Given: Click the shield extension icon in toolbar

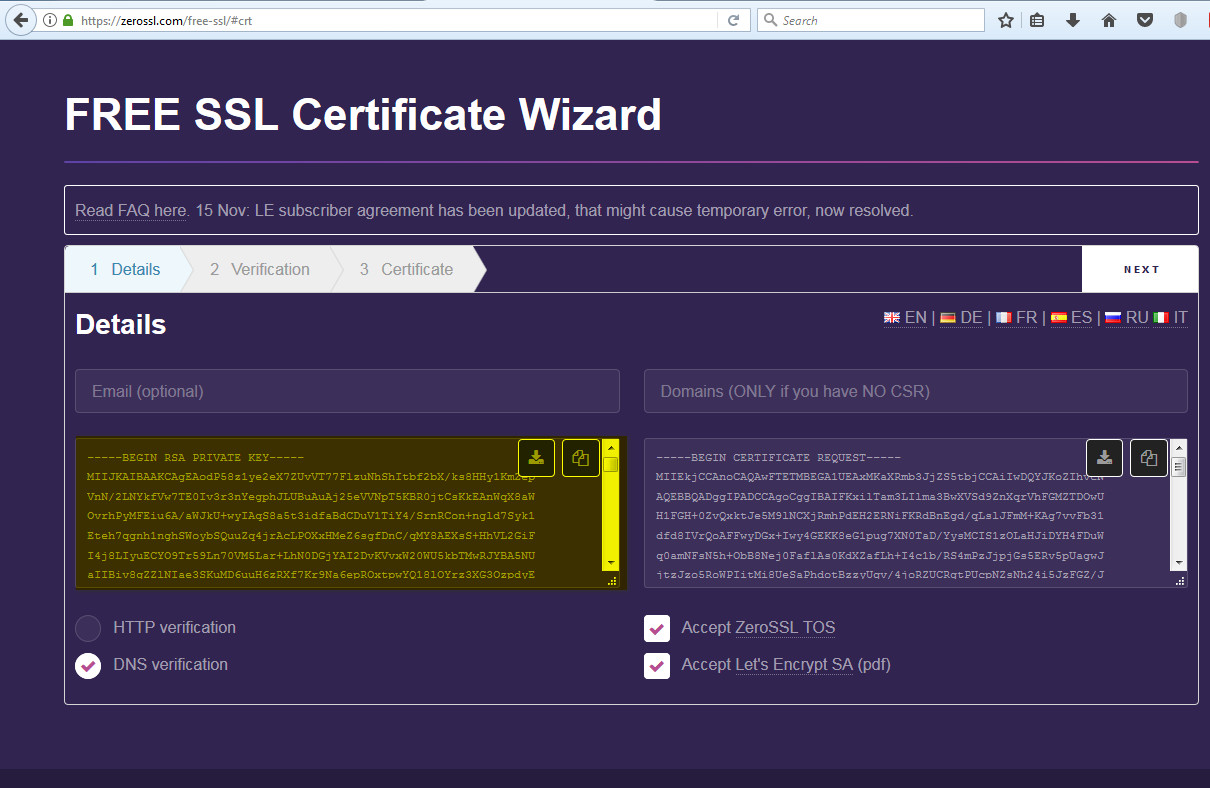Looking at the screenshot, I should (1181, 20).
